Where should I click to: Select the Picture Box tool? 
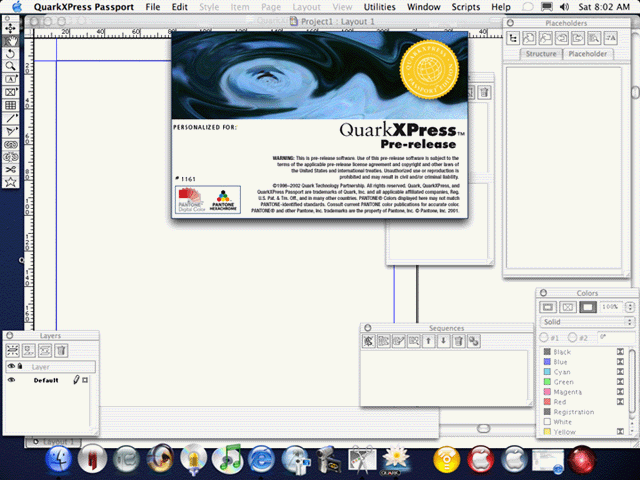[10, 92]
